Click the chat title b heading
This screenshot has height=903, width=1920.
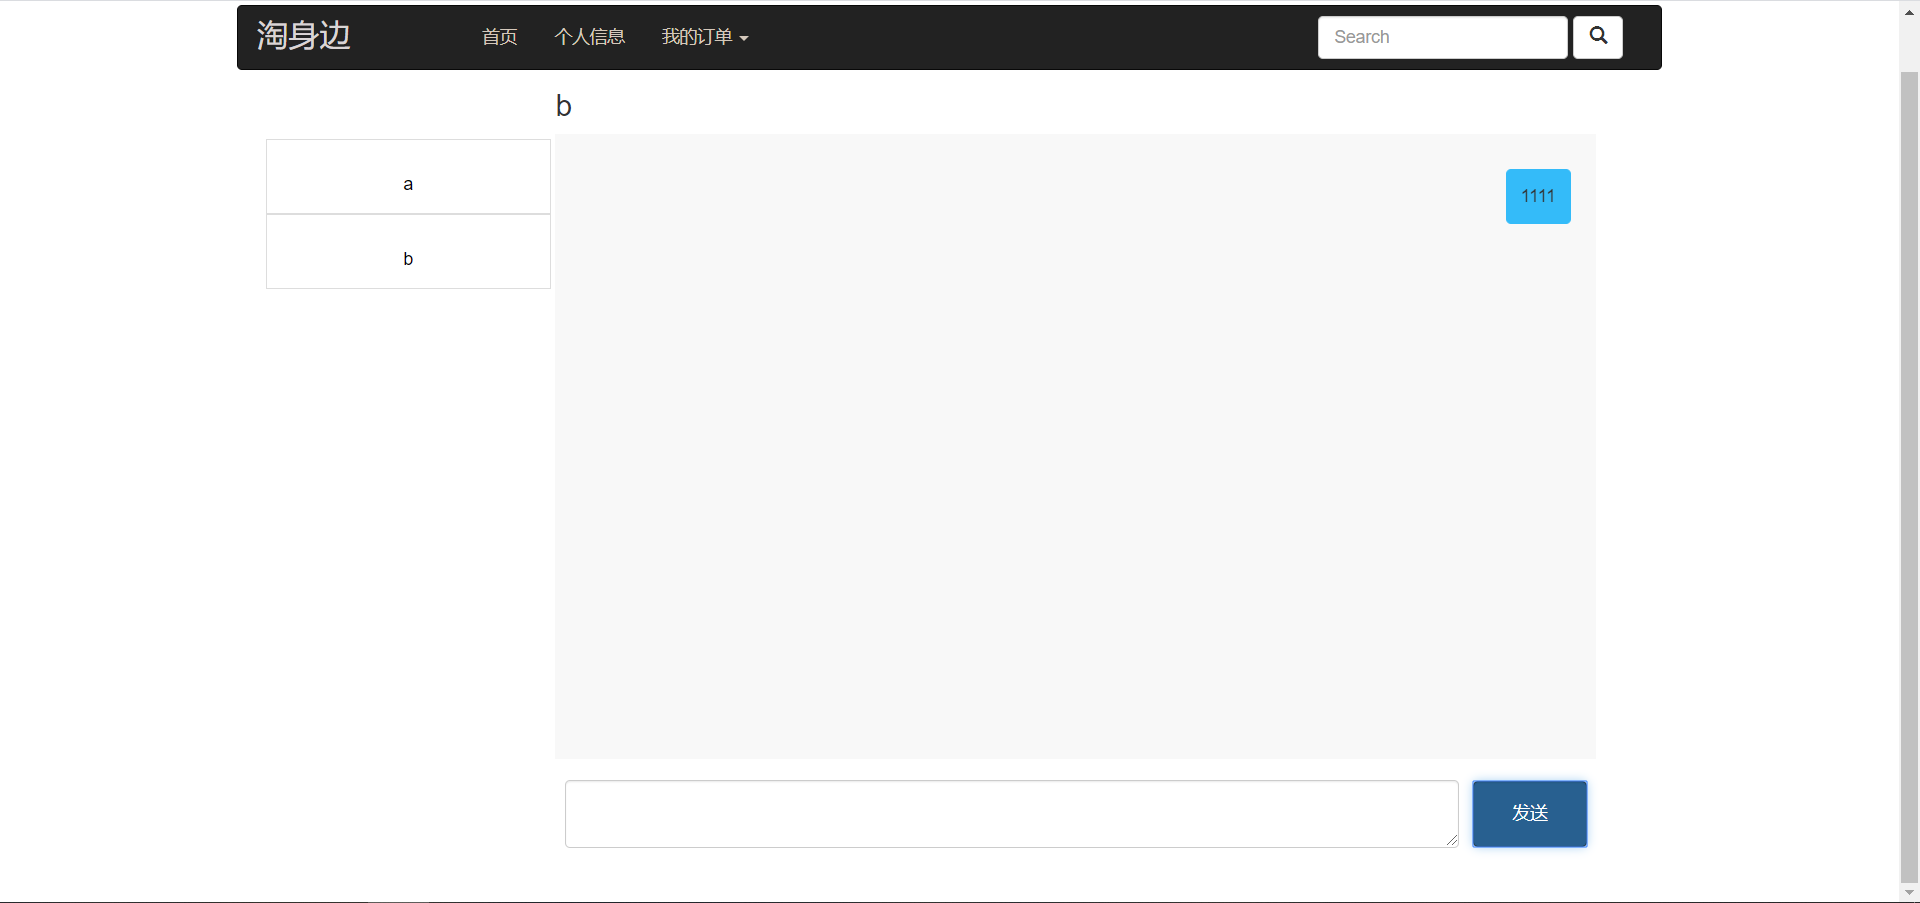click(564, 106)
